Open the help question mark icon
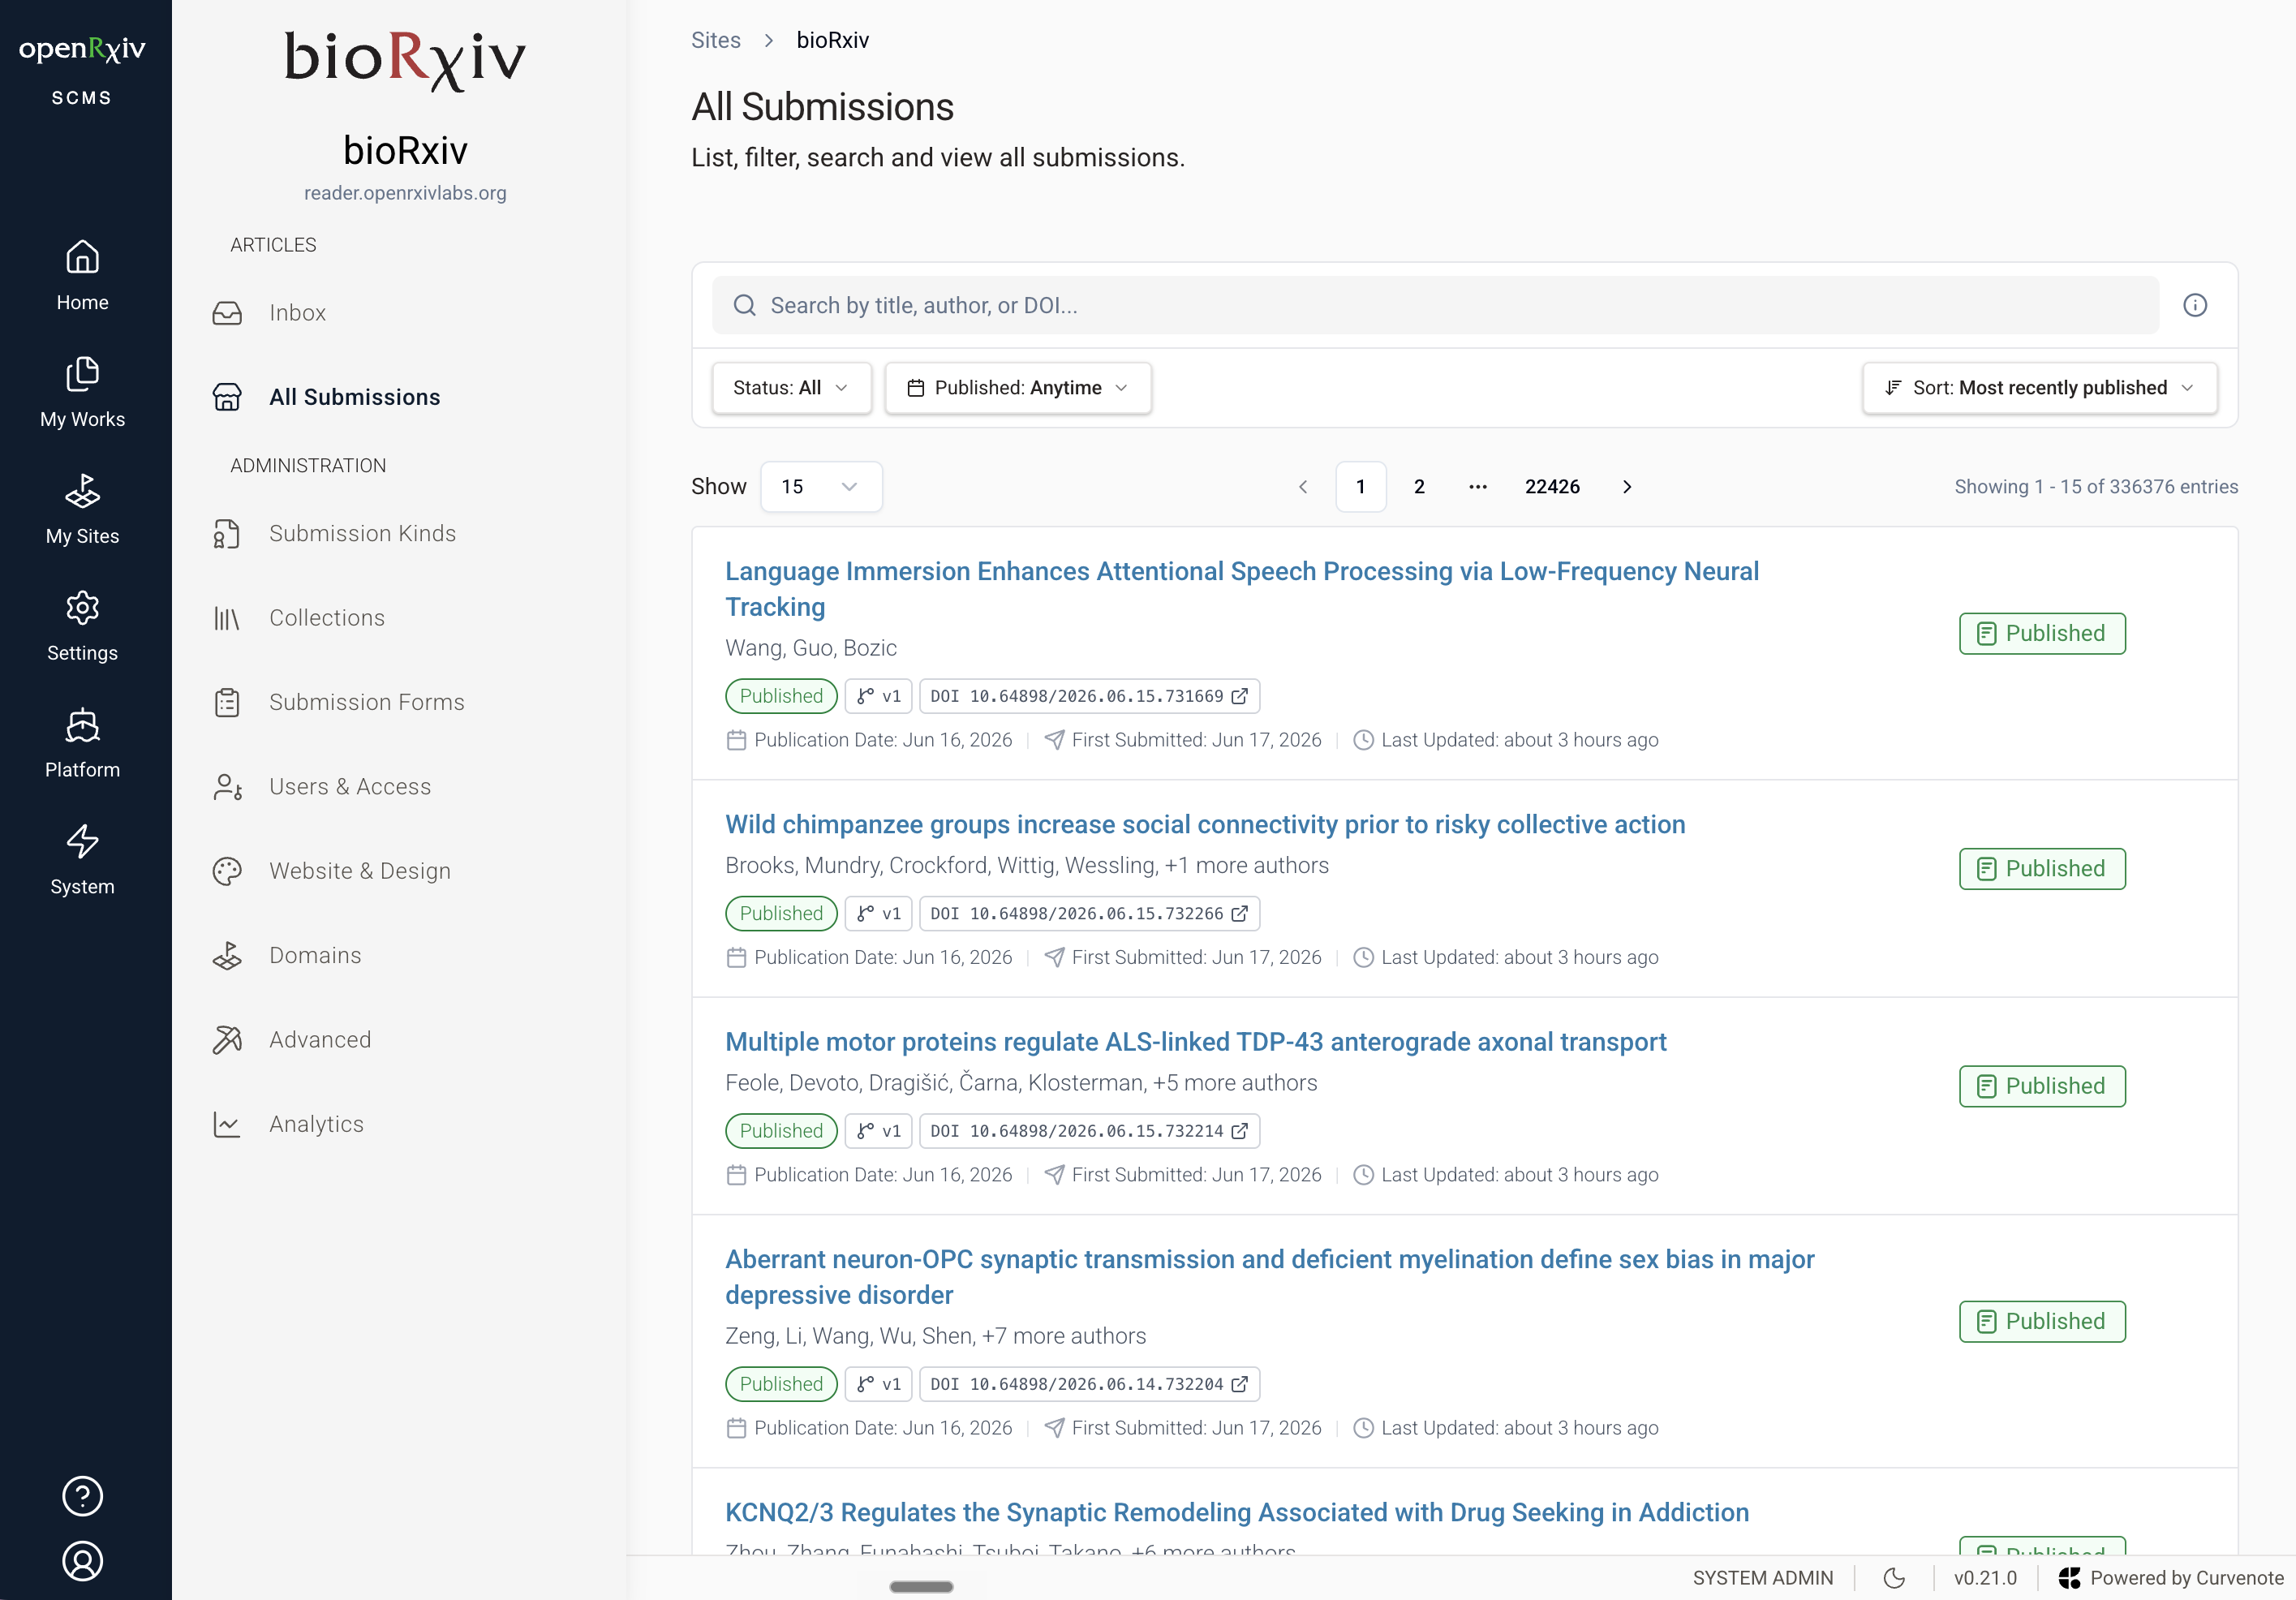 pos(82,1496)
